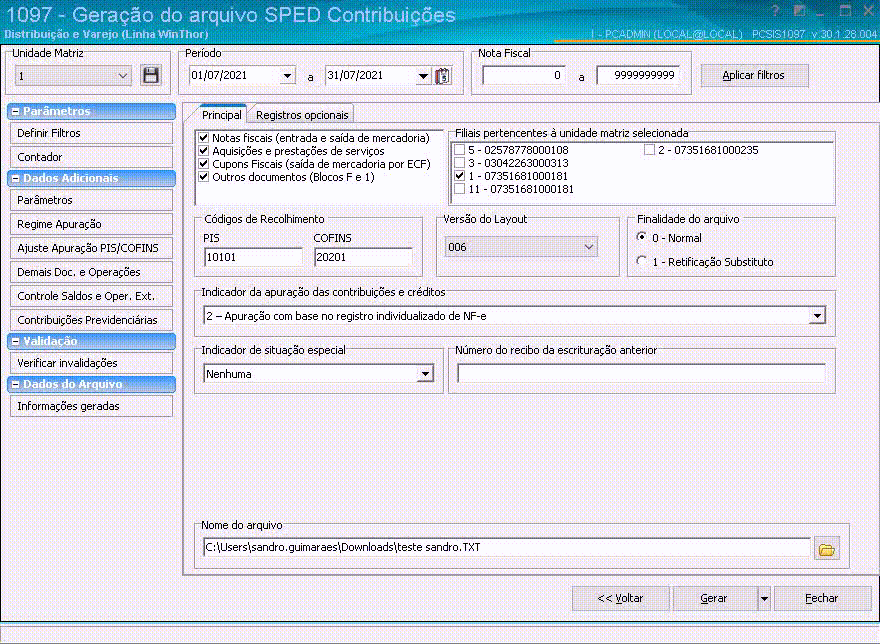880x644 pixels.
Task: Click the help question mark icon in title bar
Action: click(776, 11)
